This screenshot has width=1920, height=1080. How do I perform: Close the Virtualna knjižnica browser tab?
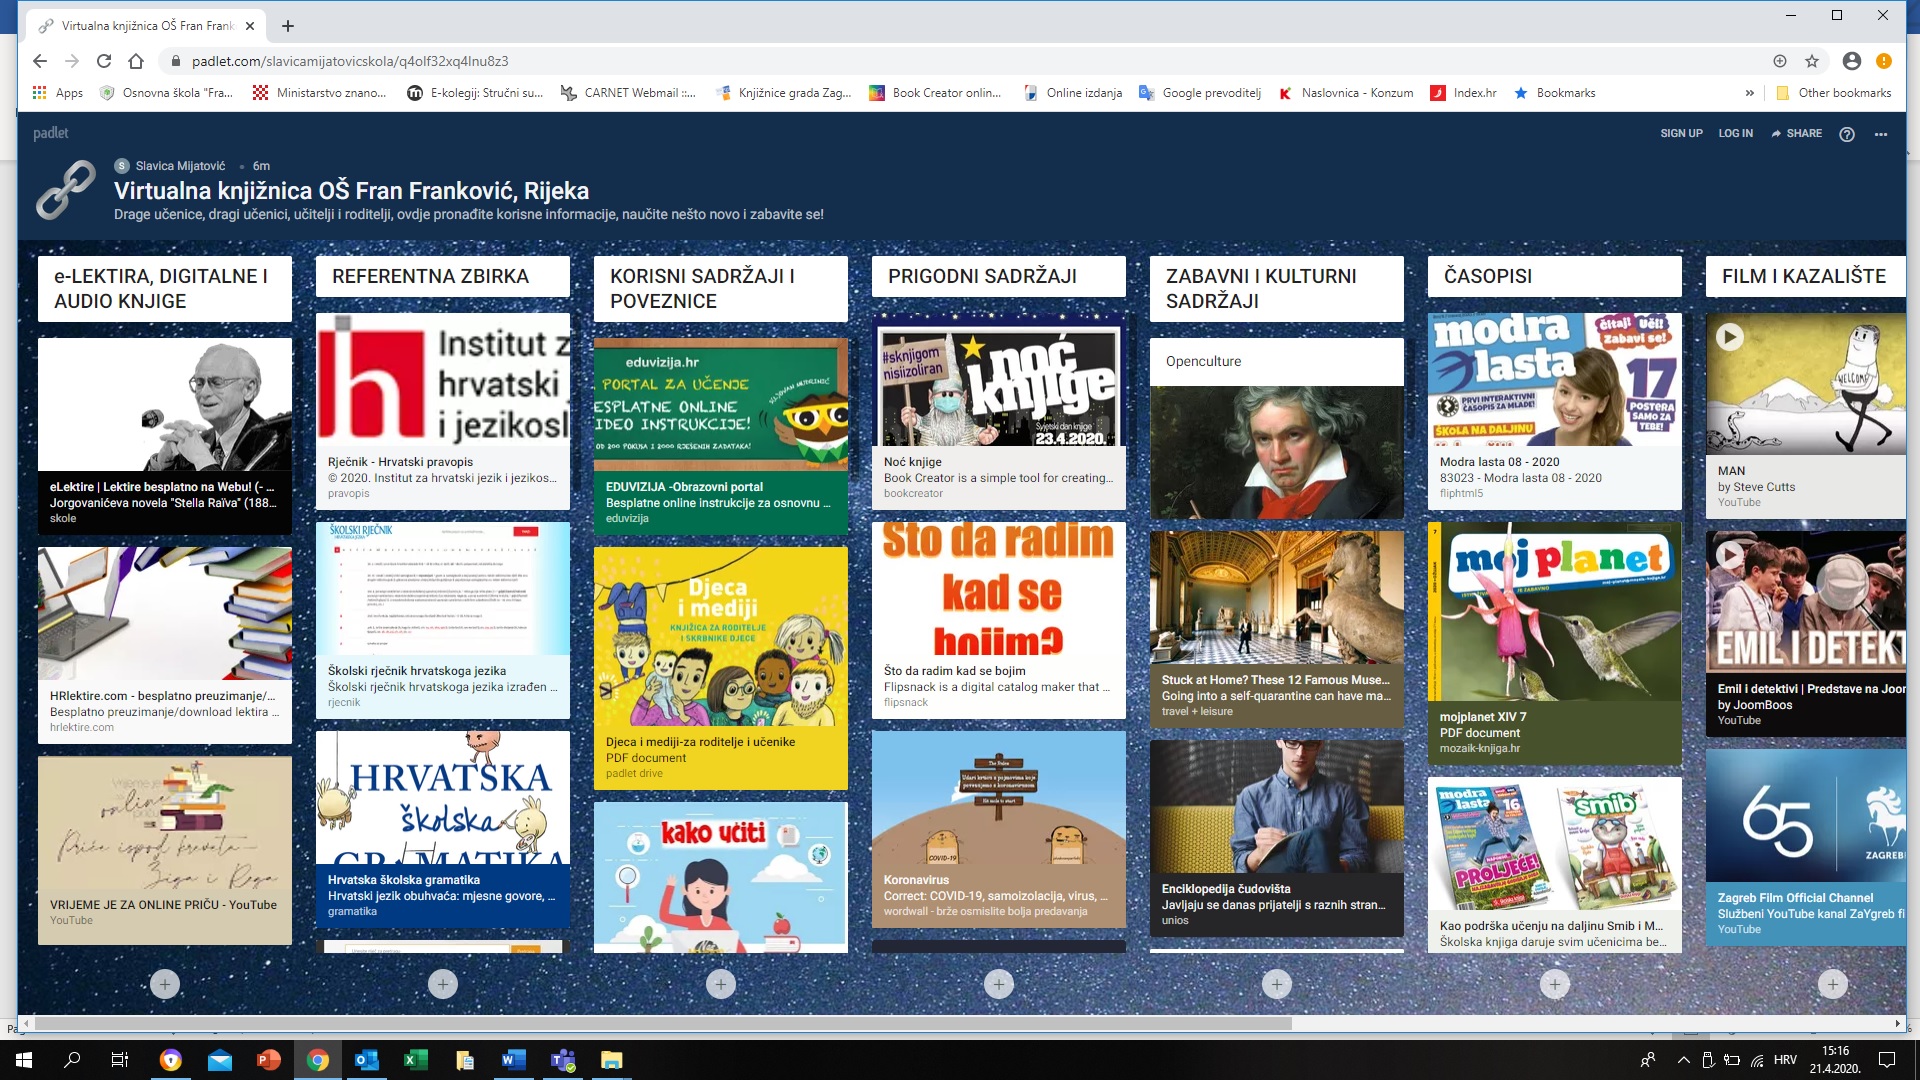coord(250,26)
